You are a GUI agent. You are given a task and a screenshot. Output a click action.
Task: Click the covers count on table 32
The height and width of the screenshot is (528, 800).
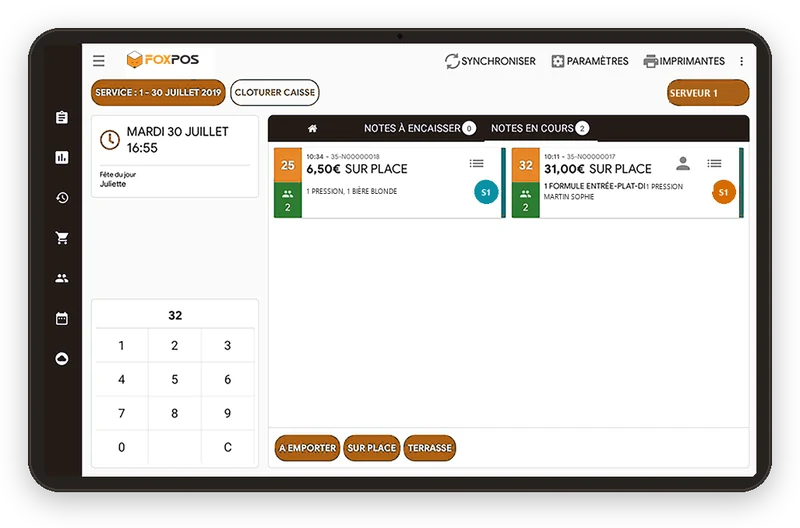tap(526, 200)
